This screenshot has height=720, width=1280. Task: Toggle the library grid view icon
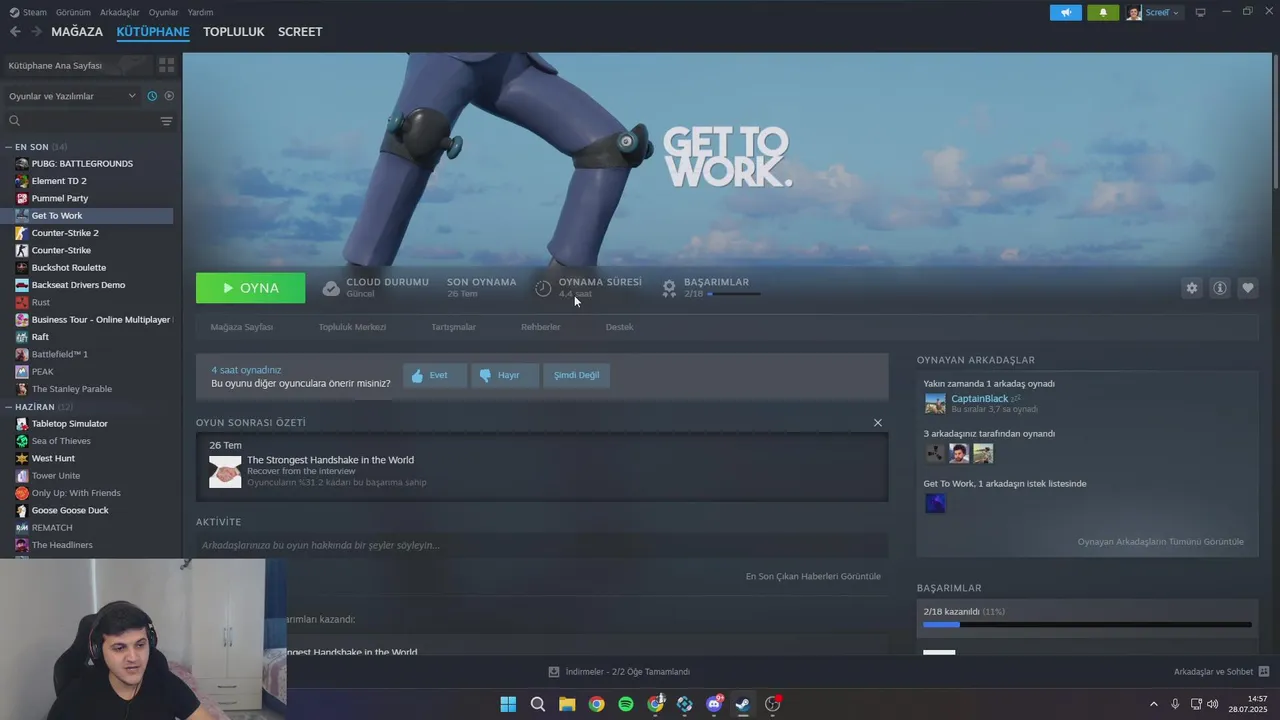166,65
